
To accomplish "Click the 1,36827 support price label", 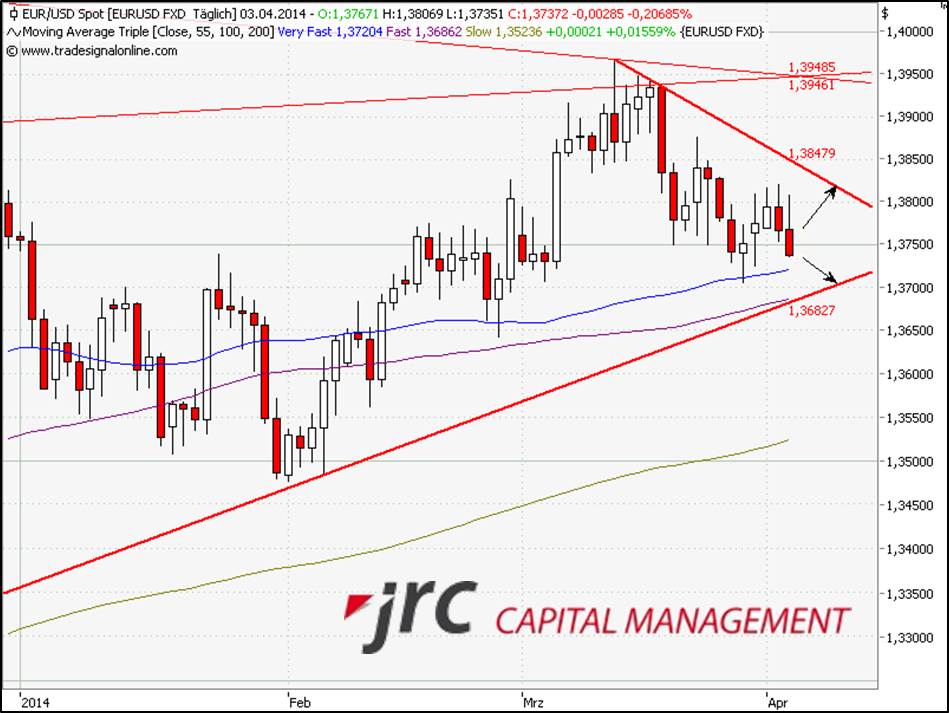I will coord(811,311).
